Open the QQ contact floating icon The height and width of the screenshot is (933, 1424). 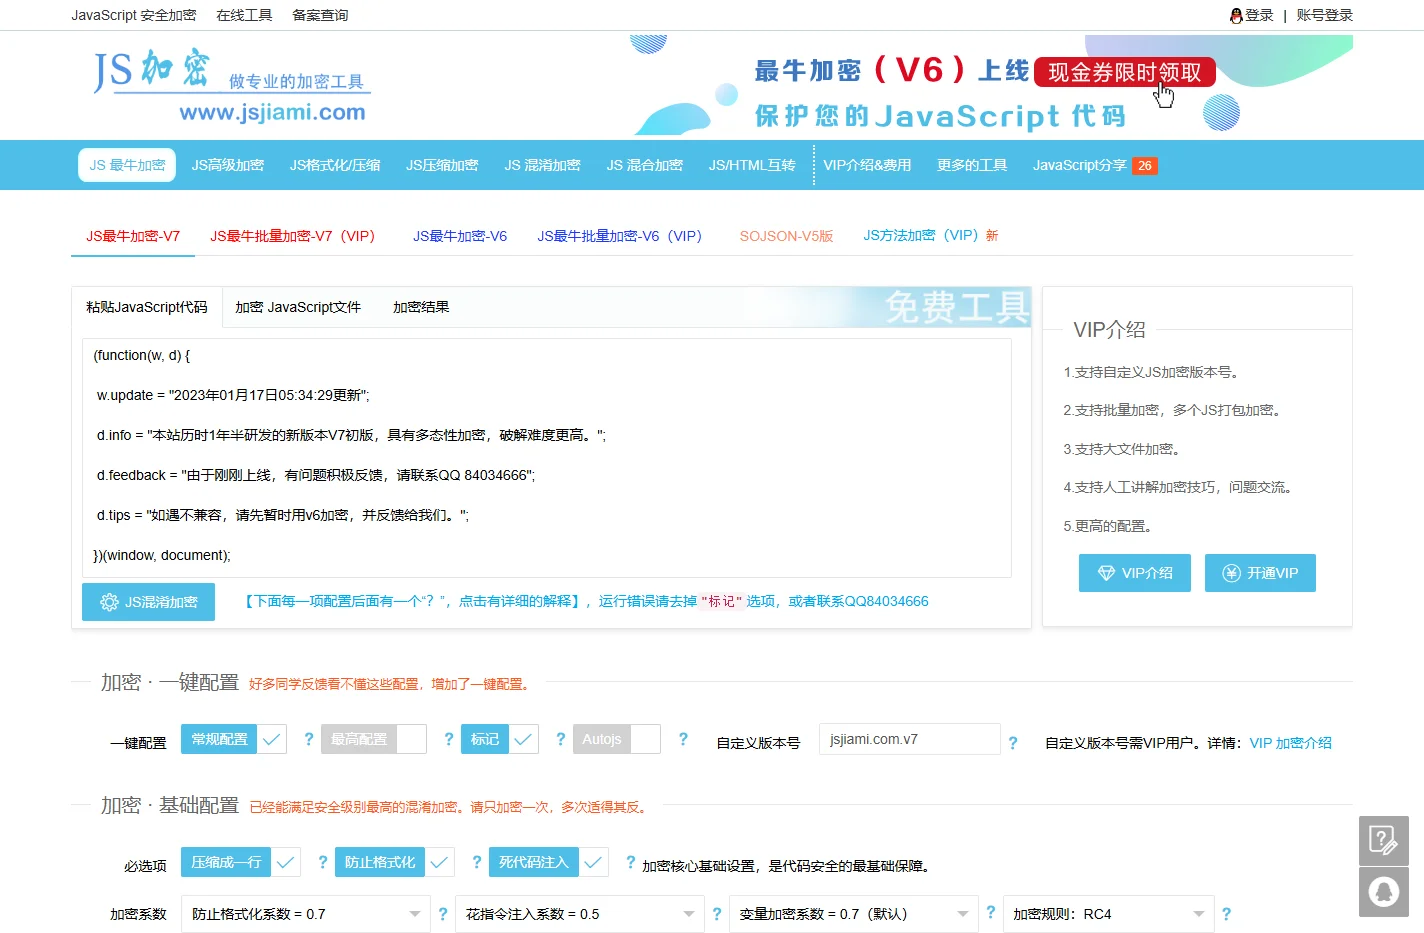[x=1384, y=892]
